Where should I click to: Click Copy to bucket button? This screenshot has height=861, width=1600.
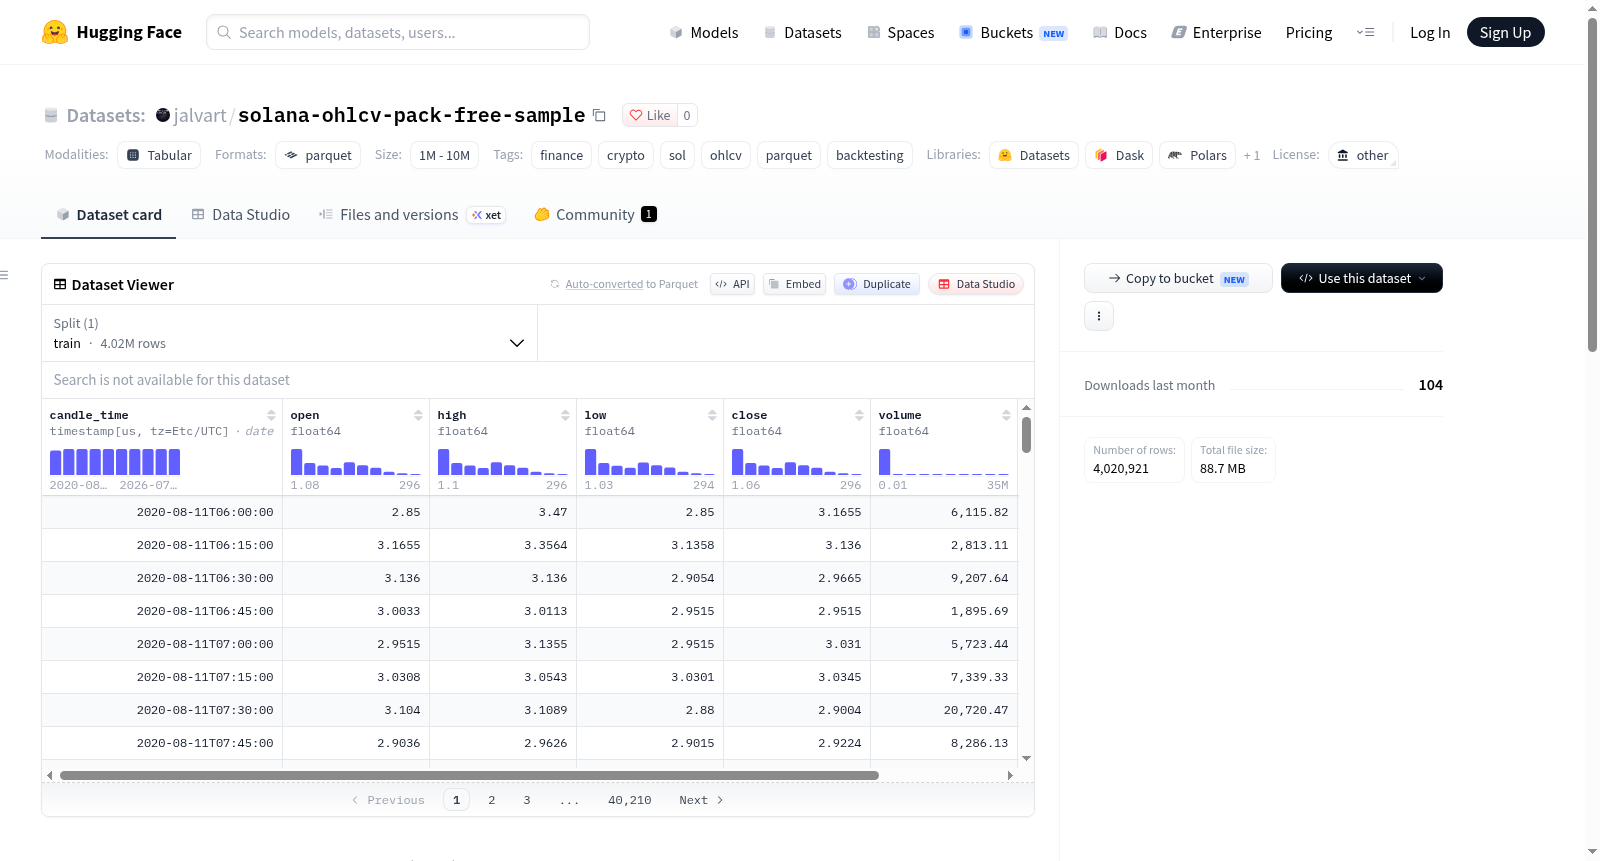pyautogui.click(x=1178, y=278)
